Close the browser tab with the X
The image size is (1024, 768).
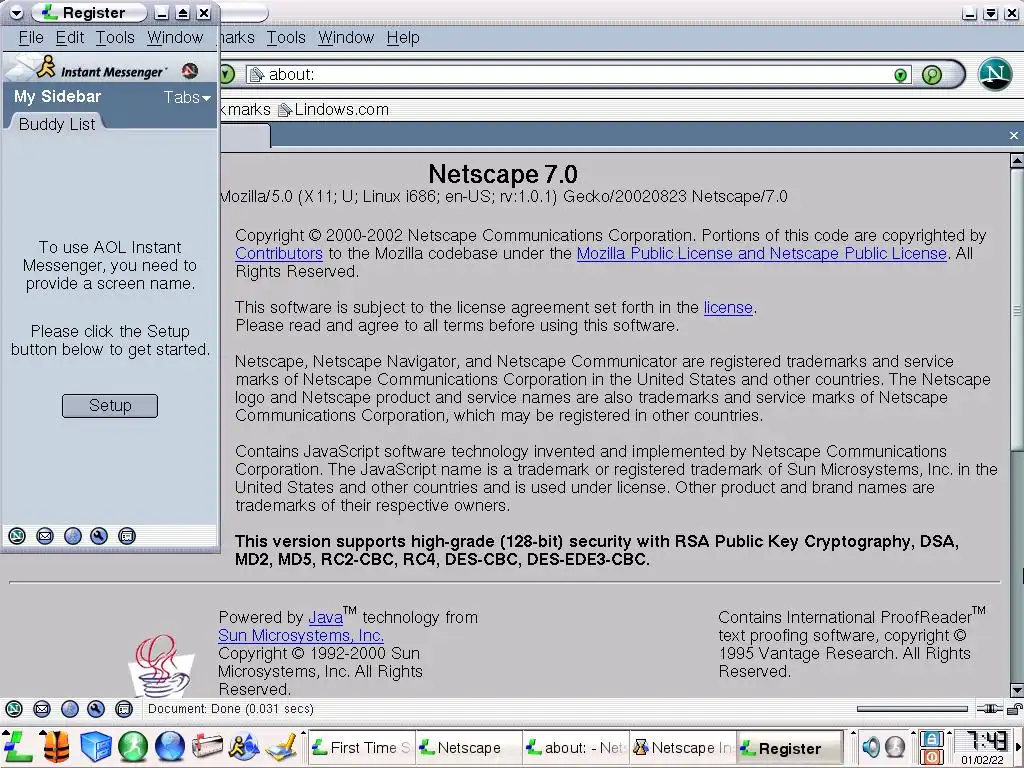tap(1014, 136)
